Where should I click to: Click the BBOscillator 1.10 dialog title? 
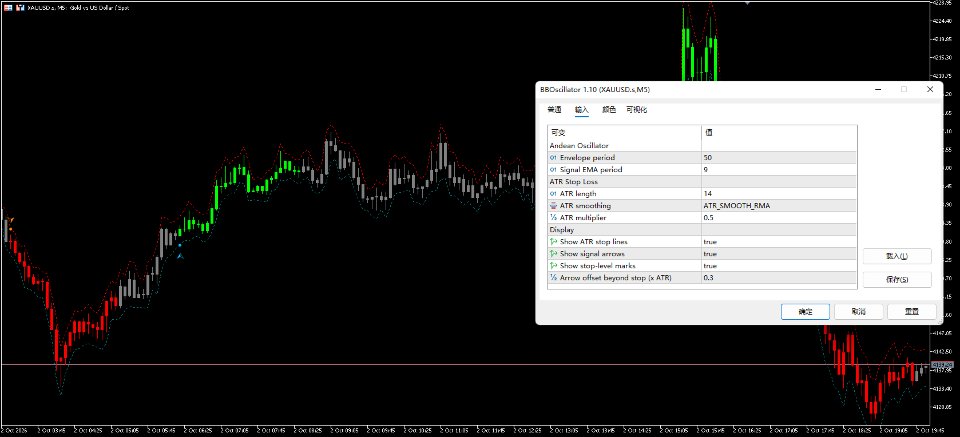click(594, 89)
